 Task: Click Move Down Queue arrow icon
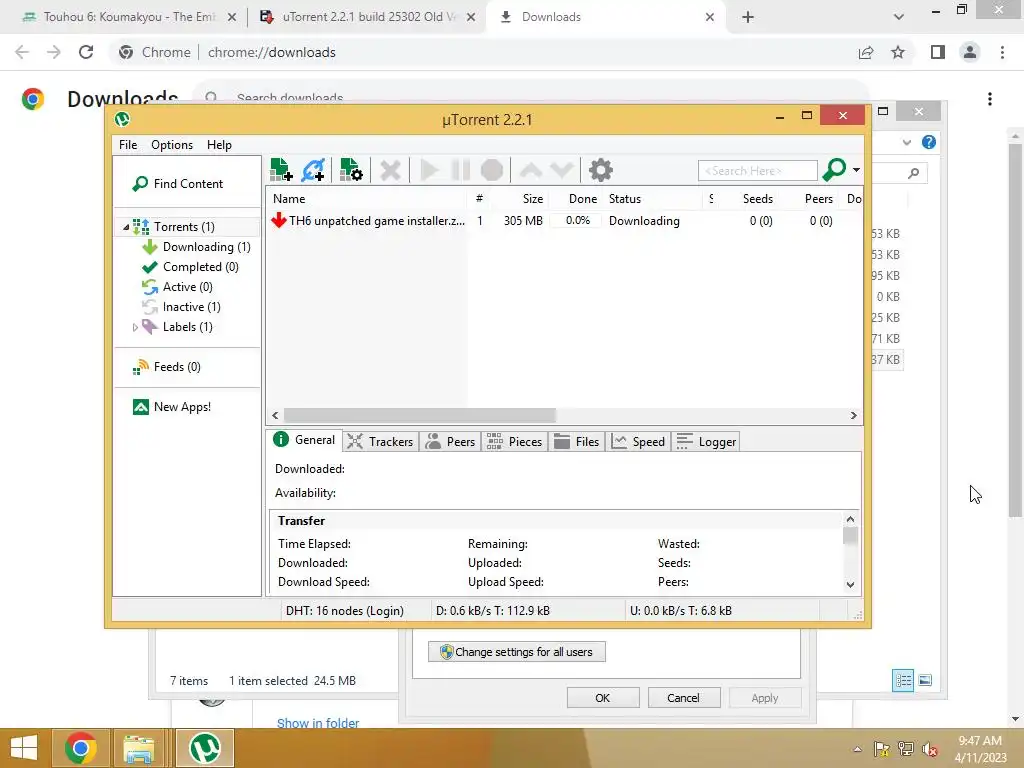(x=562, y=170)
